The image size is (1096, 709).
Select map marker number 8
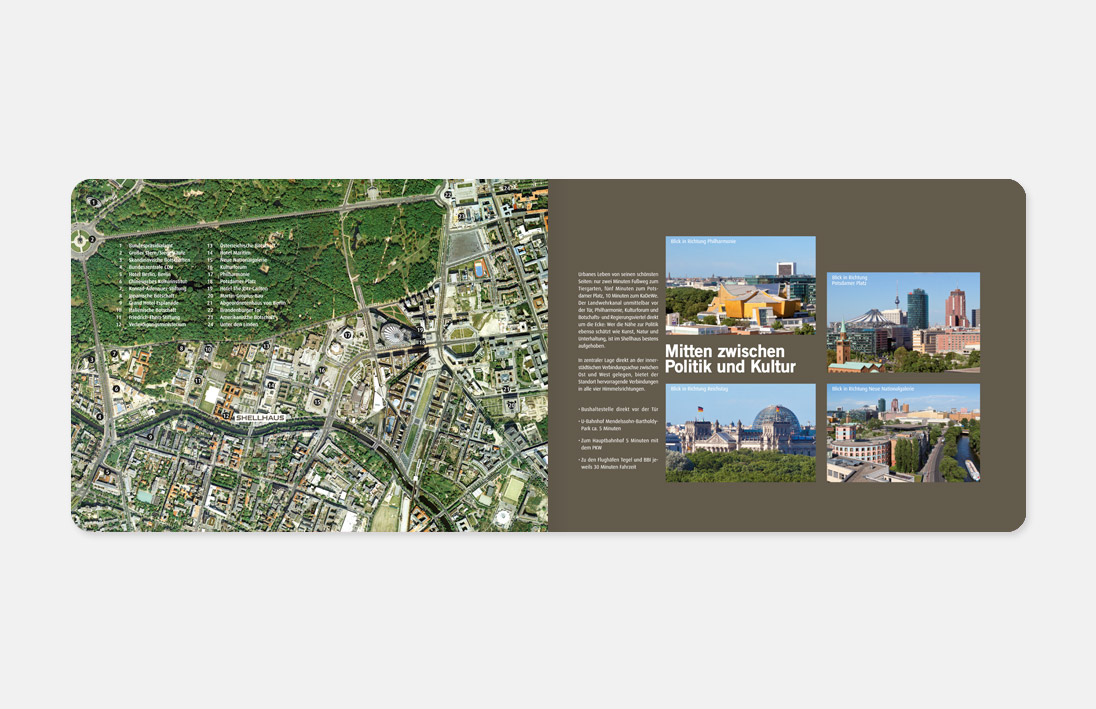(x=182, y=348)
